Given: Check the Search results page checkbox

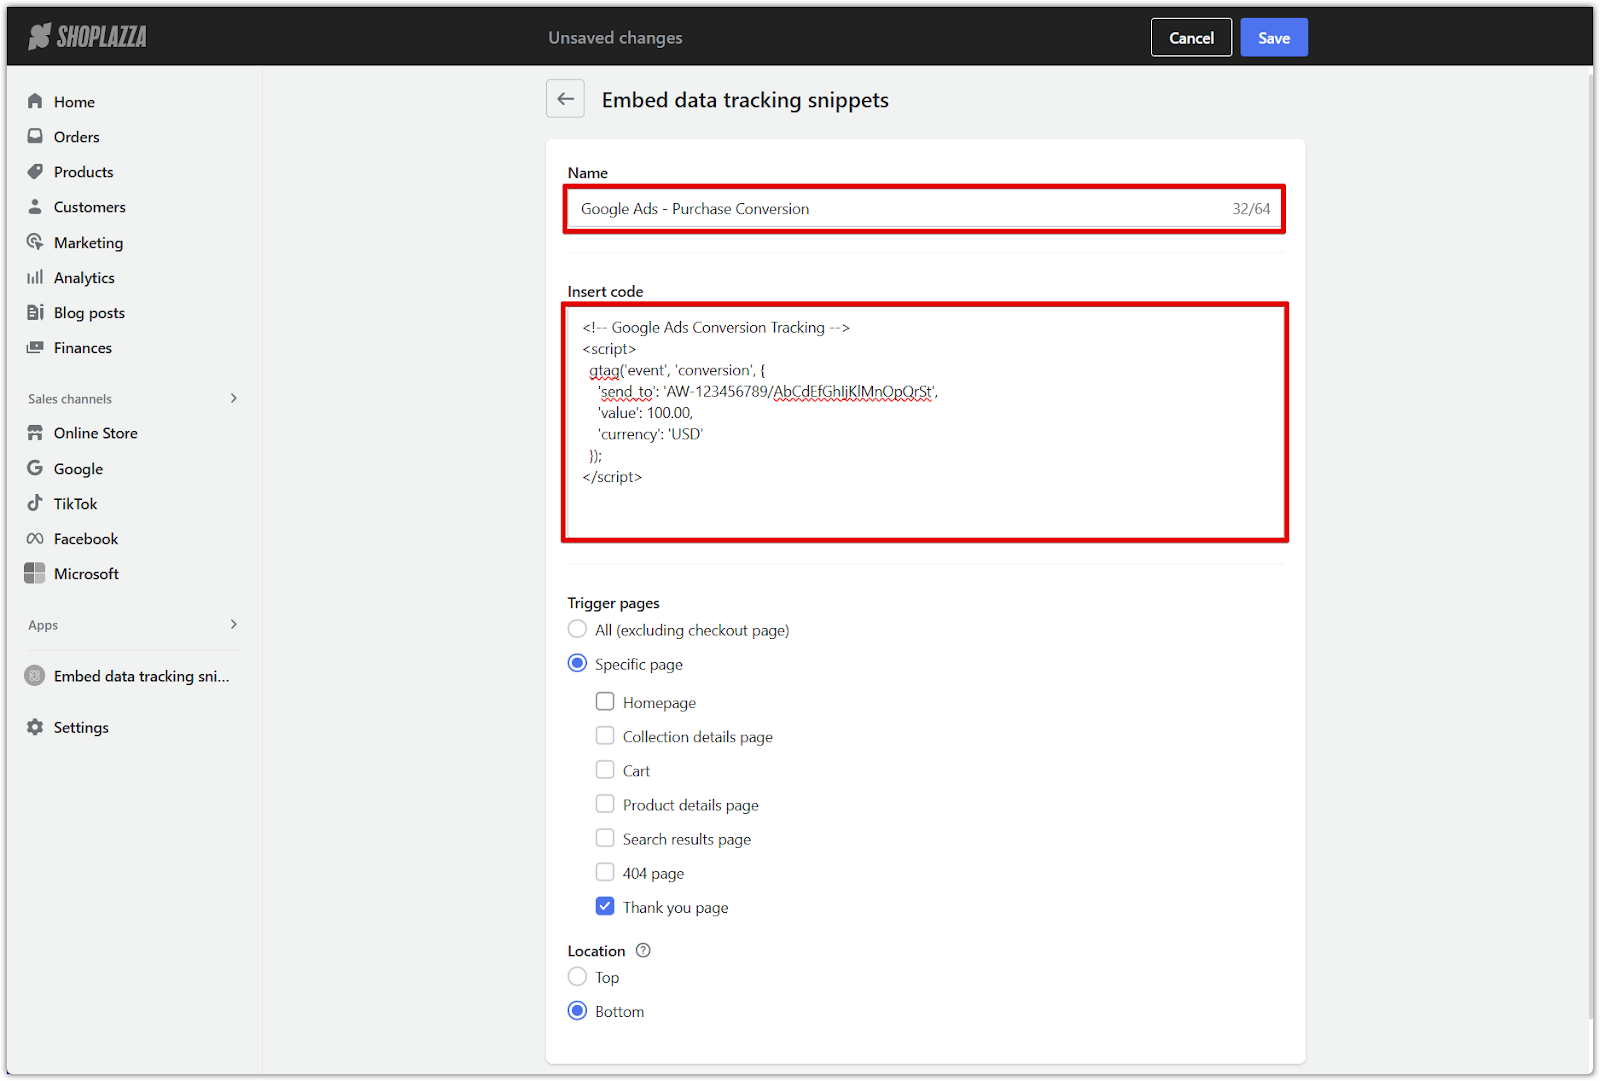Looking at the screenshot, I should [605, 837].
